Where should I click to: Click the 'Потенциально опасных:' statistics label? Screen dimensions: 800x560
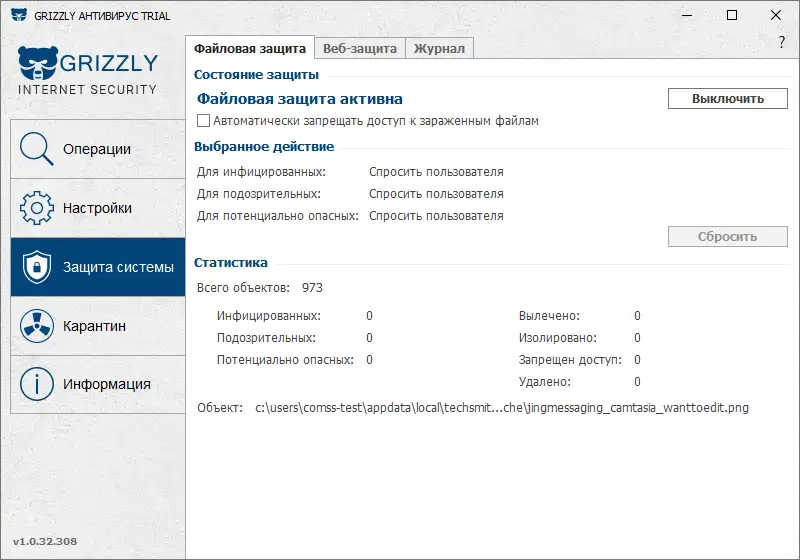[285, 360]
